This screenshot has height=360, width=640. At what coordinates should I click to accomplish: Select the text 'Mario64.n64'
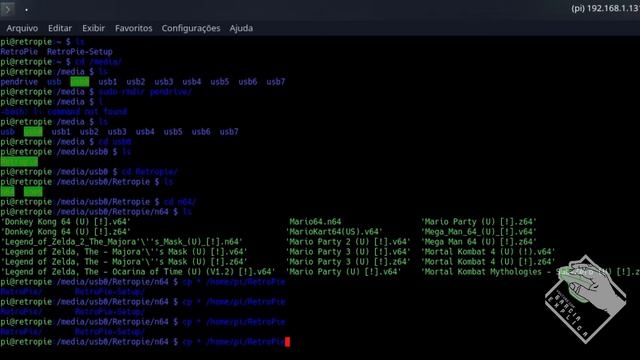(x=315, y=222)
